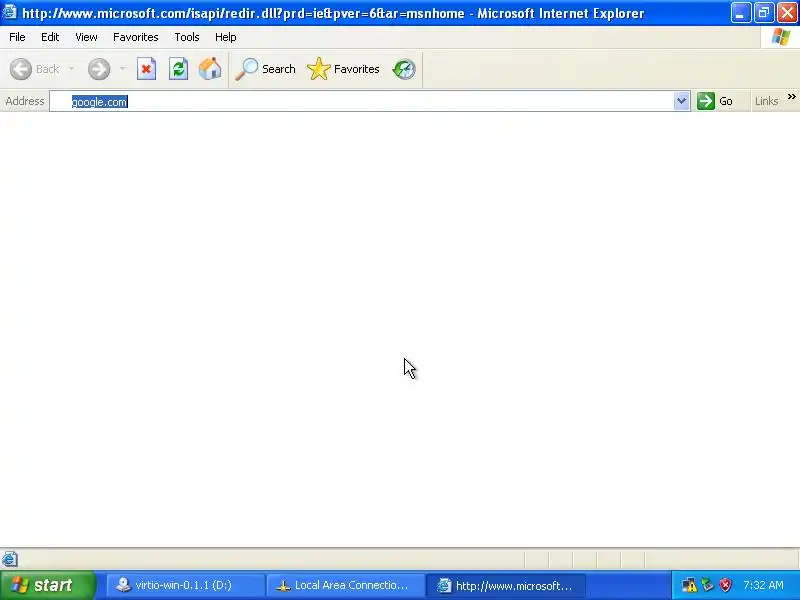Click the IE icon in title bar
Viewport: 800px width, 600px height.
[10, 12]
